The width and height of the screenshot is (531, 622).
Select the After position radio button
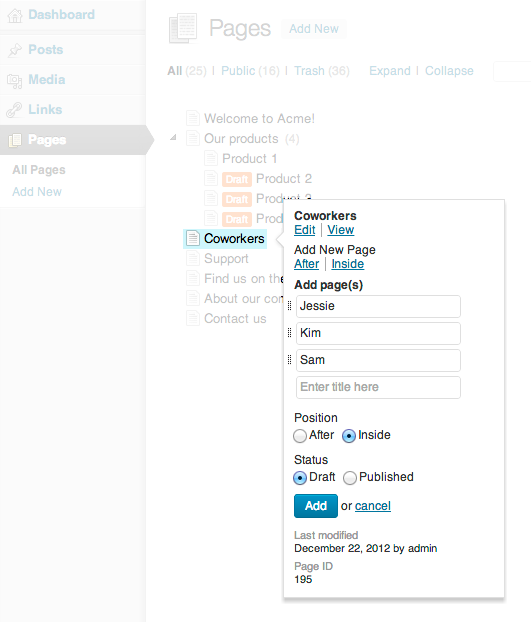300,436
